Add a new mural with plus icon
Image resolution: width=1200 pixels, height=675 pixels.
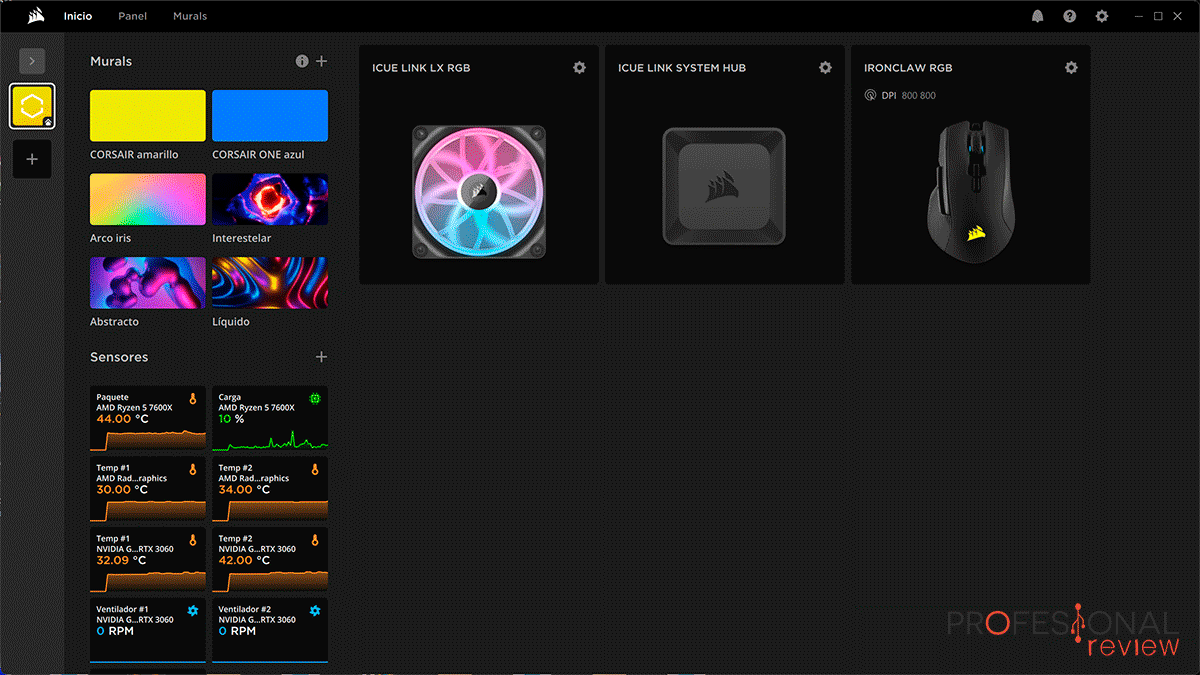click(x=321, y=61)
